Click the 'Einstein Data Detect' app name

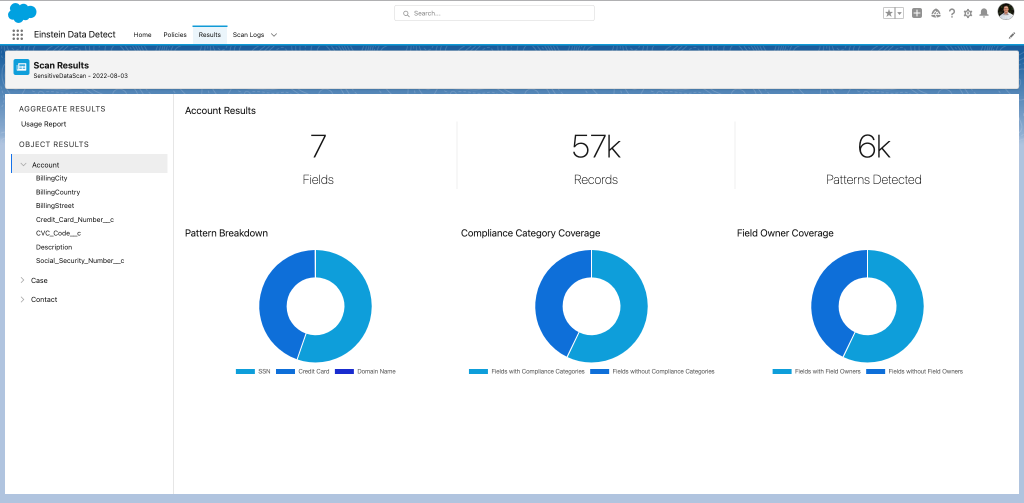[x=74, y=35]
